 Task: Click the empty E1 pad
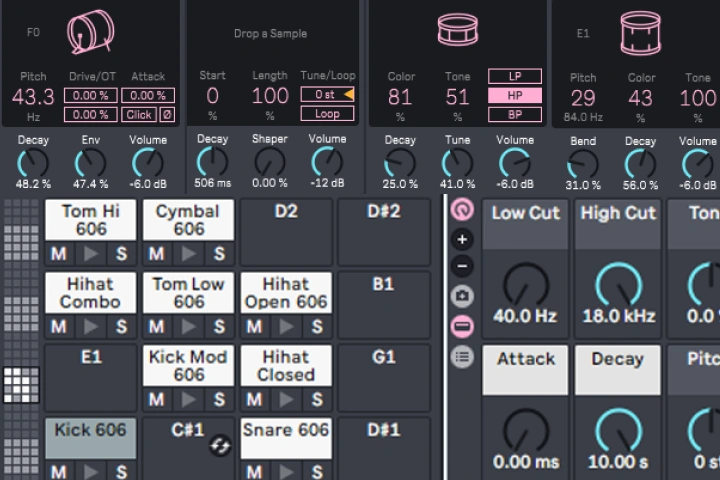tap(91, 378)
